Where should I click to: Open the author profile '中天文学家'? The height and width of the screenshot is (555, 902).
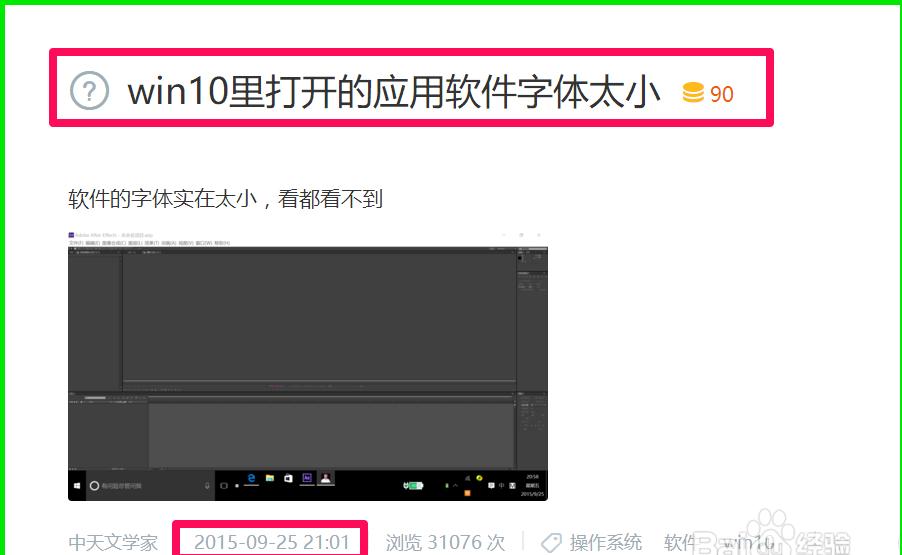pyautogui.click(x=113, y=542)
